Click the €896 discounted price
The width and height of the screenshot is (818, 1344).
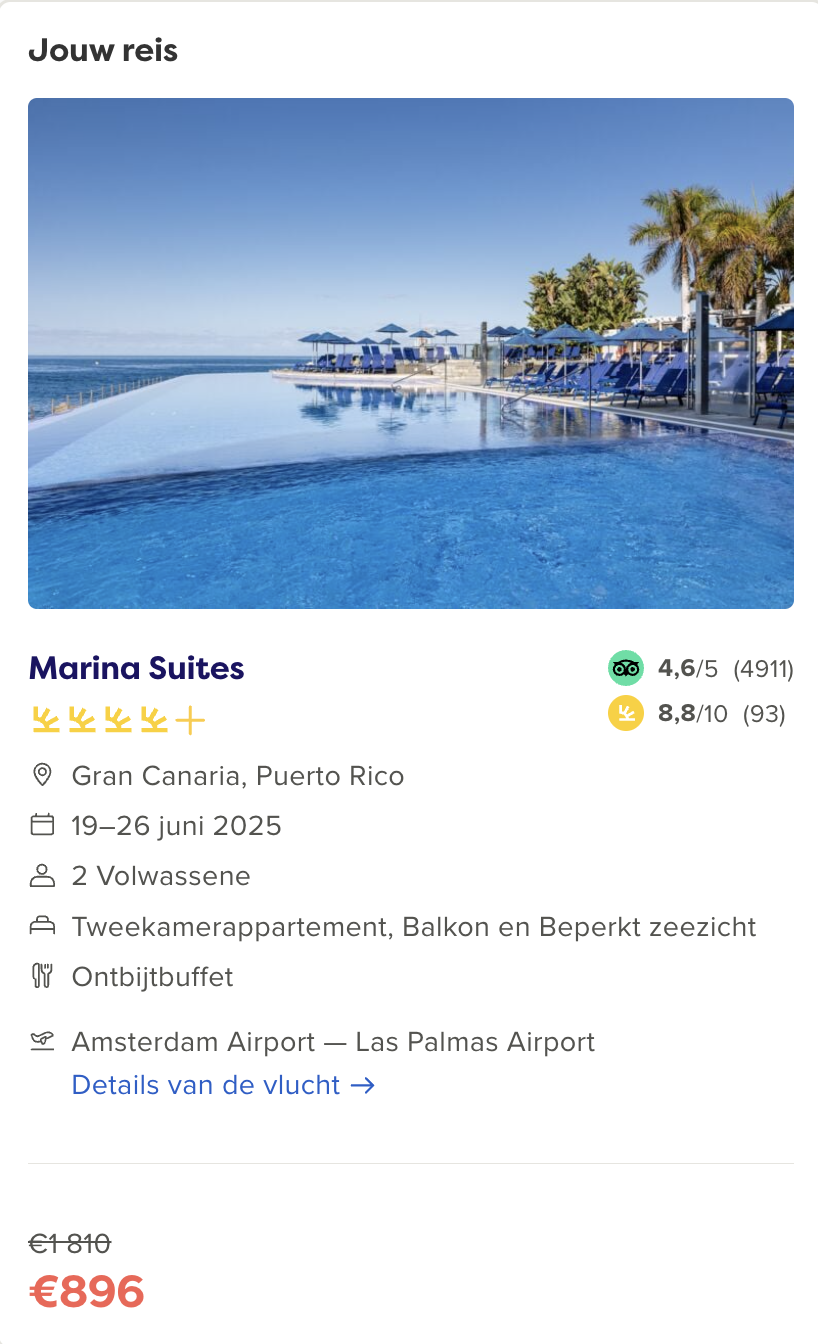87,1292
